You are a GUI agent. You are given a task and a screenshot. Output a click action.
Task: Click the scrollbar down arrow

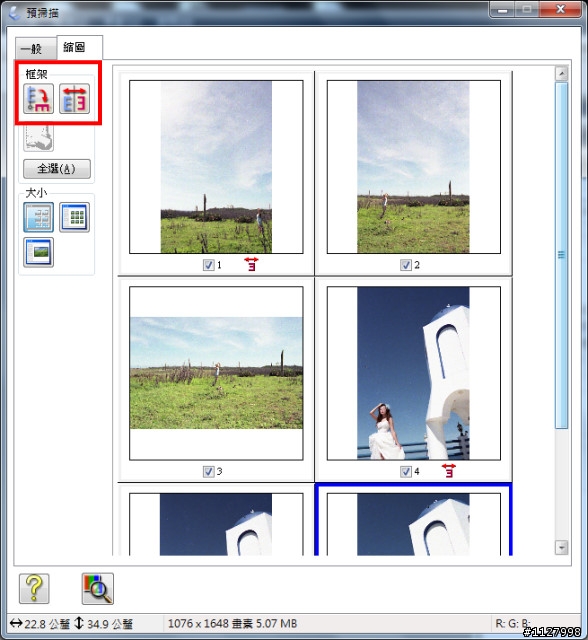(x=561, y=547)
